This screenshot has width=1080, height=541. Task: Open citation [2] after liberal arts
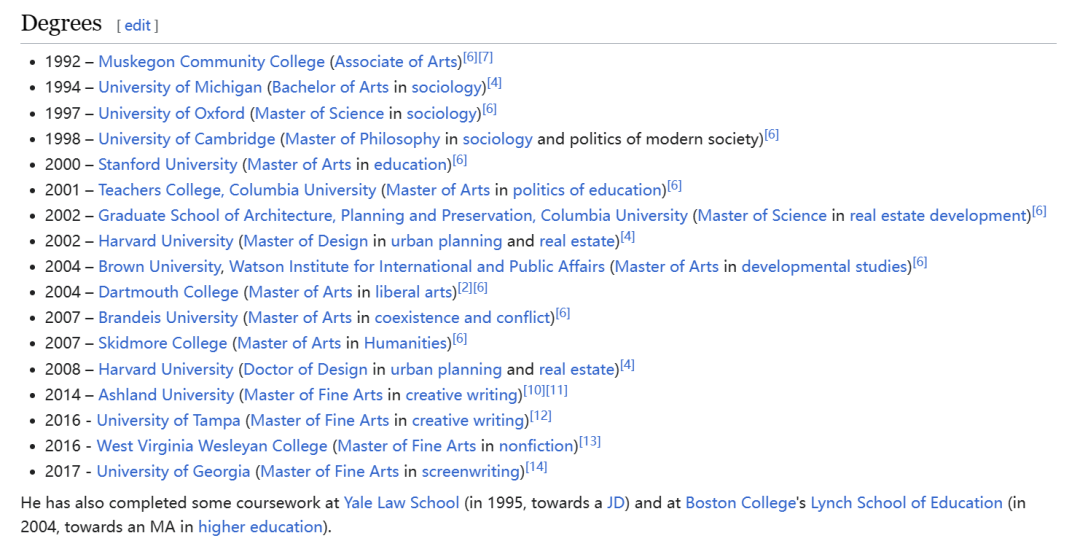(x=465, y=288)
